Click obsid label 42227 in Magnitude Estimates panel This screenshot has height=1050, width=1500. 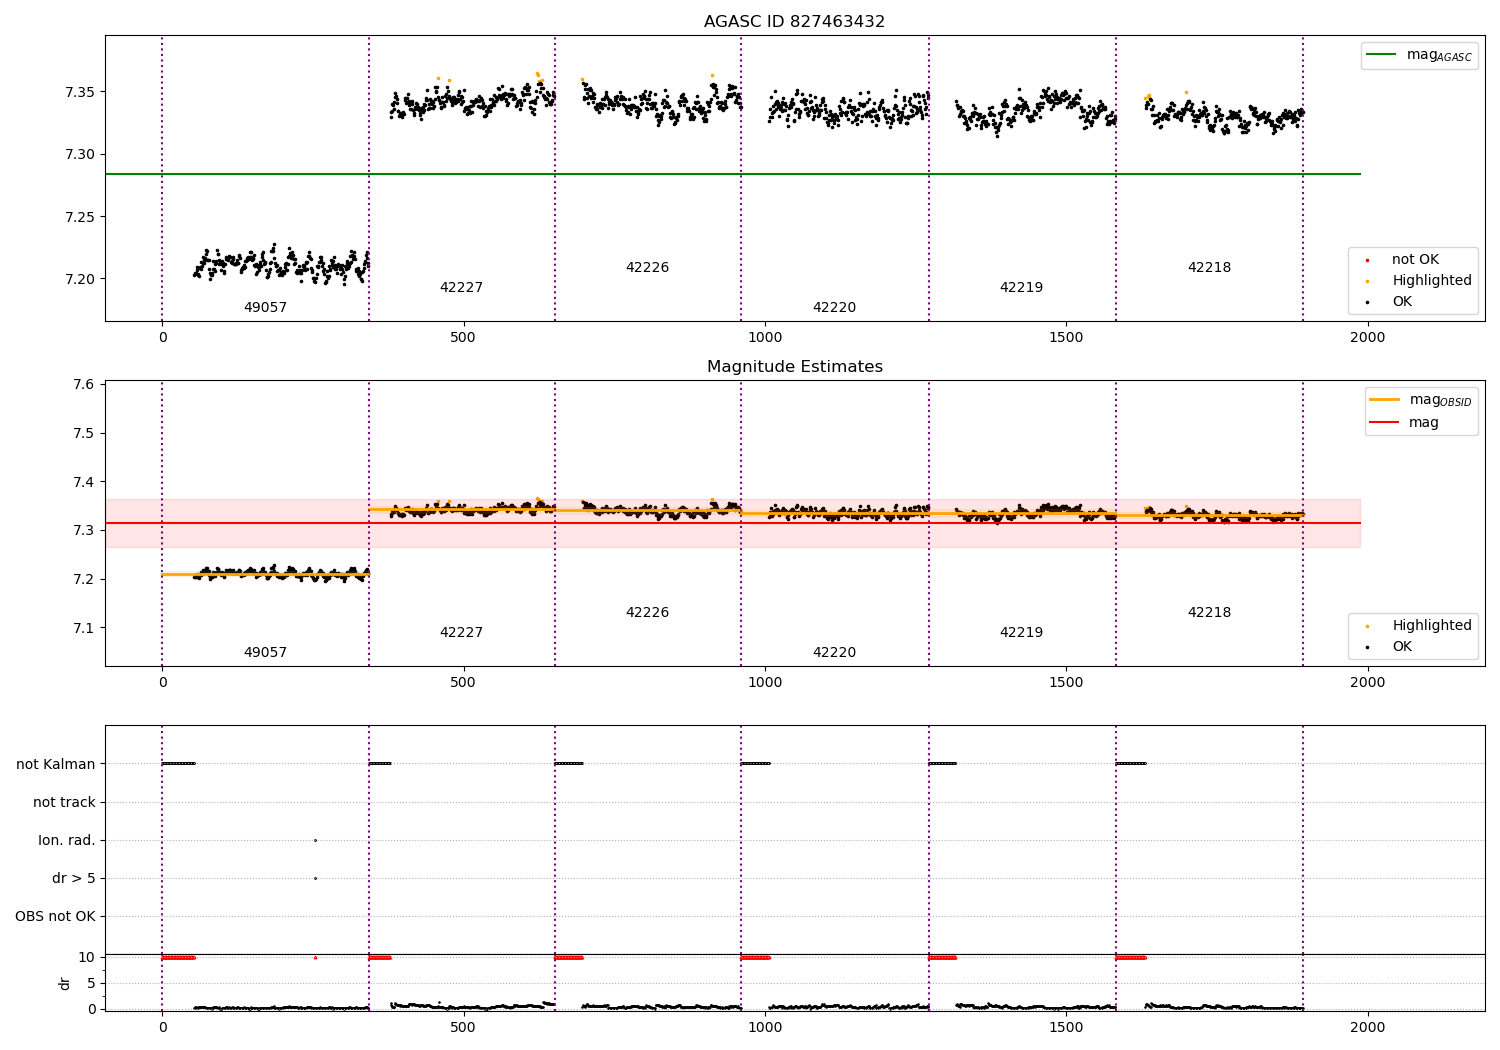tap(461, 632)
